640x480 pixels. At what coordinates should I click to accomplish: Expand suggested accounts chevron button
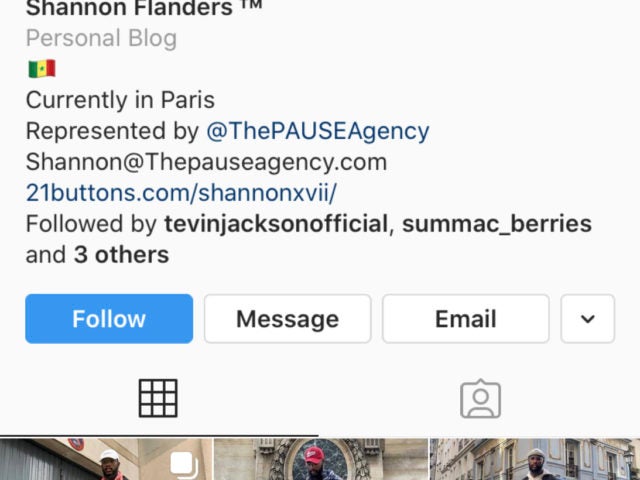pyautogui.click(x=587, y=319)
